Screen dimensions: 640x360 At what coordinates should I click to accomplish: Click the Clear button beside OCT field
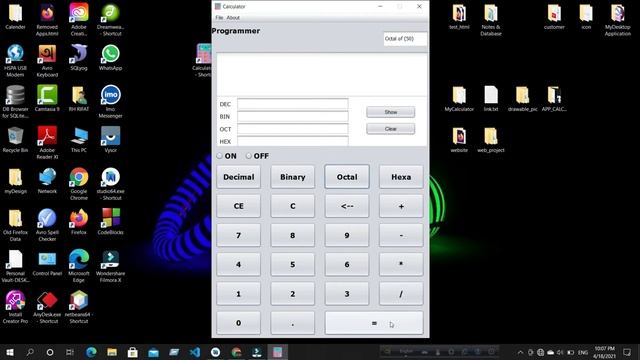pyautogui.click(x=391, y=129)
